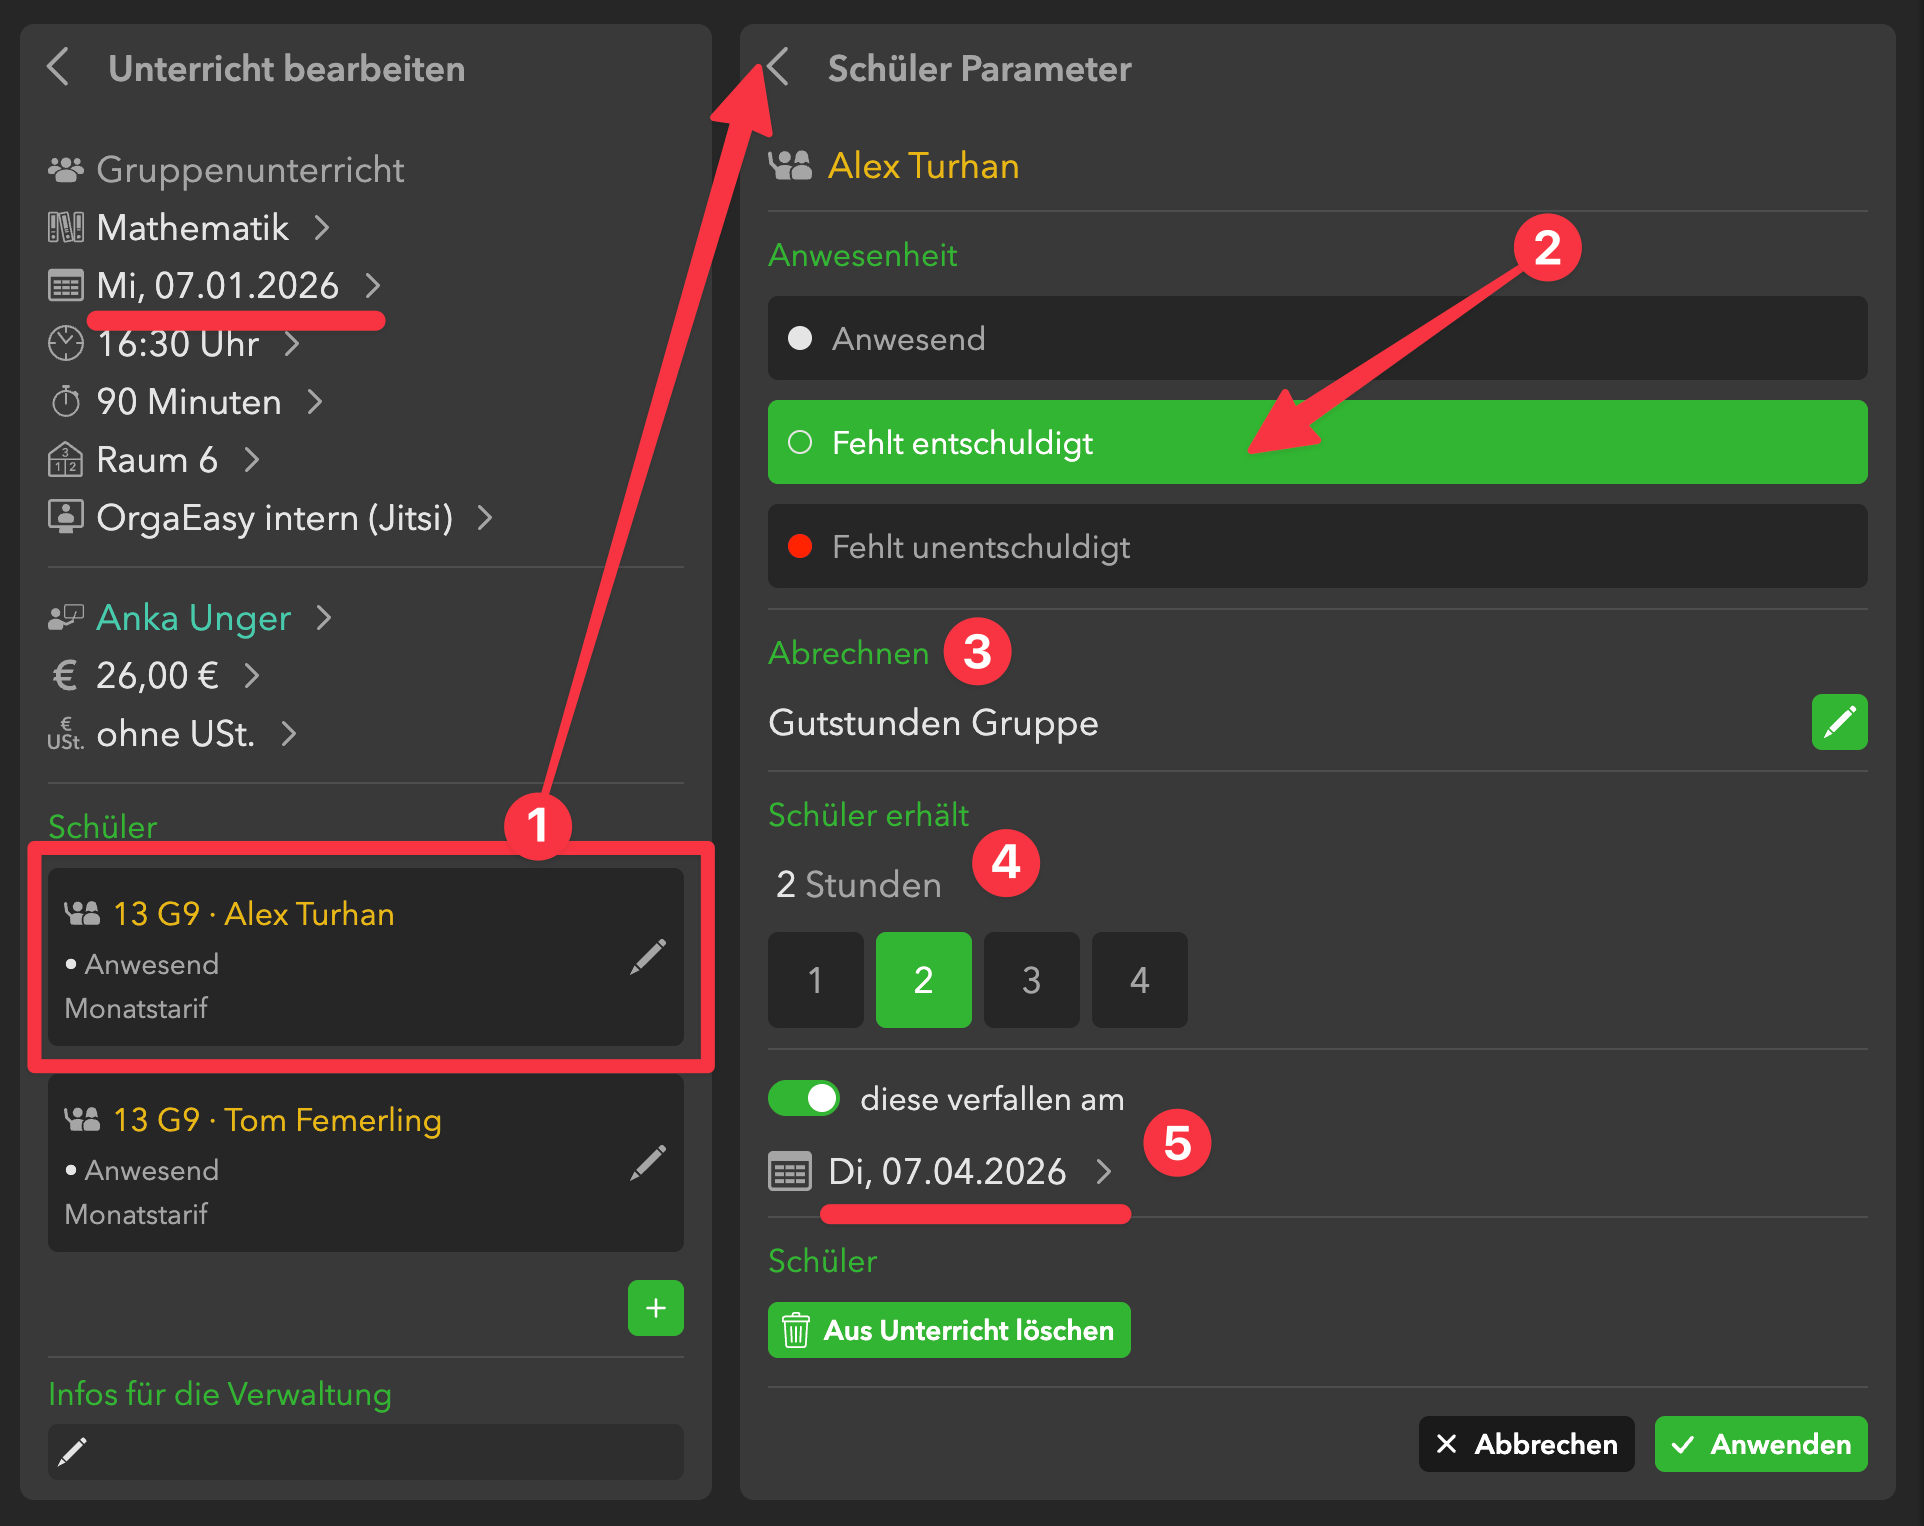Select Fehlt entschuldigt attendance option
This screenshot has width=1924, height=1526.
coord(1316,442)
